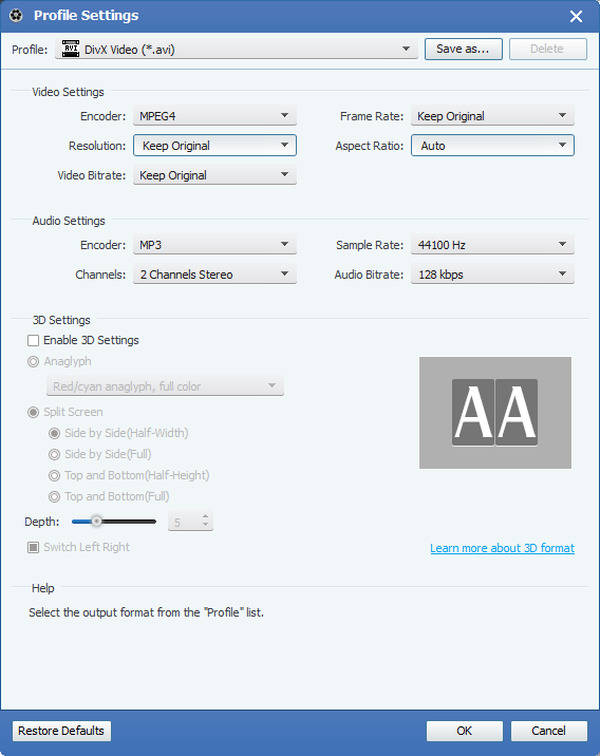The width and height of the screenshot is (600, 756).
Task: Enable 3D Settings checkbox
Action: [34, 340]
